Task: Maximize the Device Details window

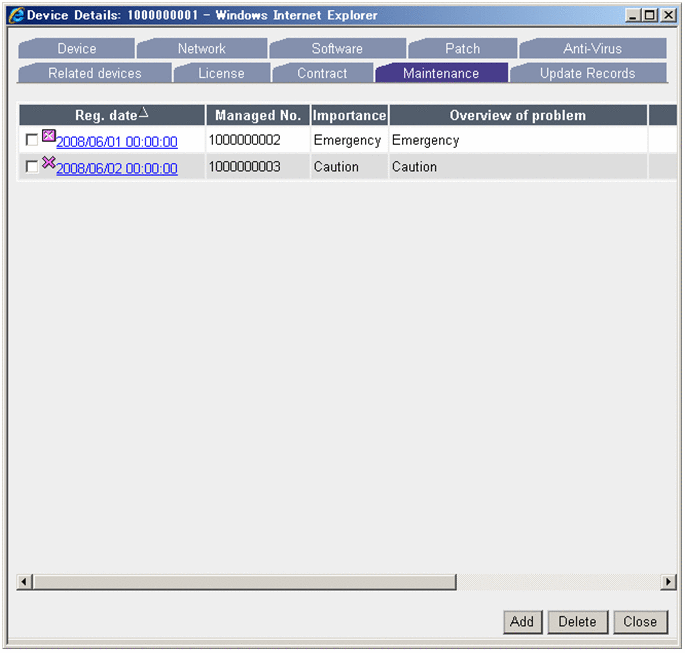Action: (x=650, y=15)
